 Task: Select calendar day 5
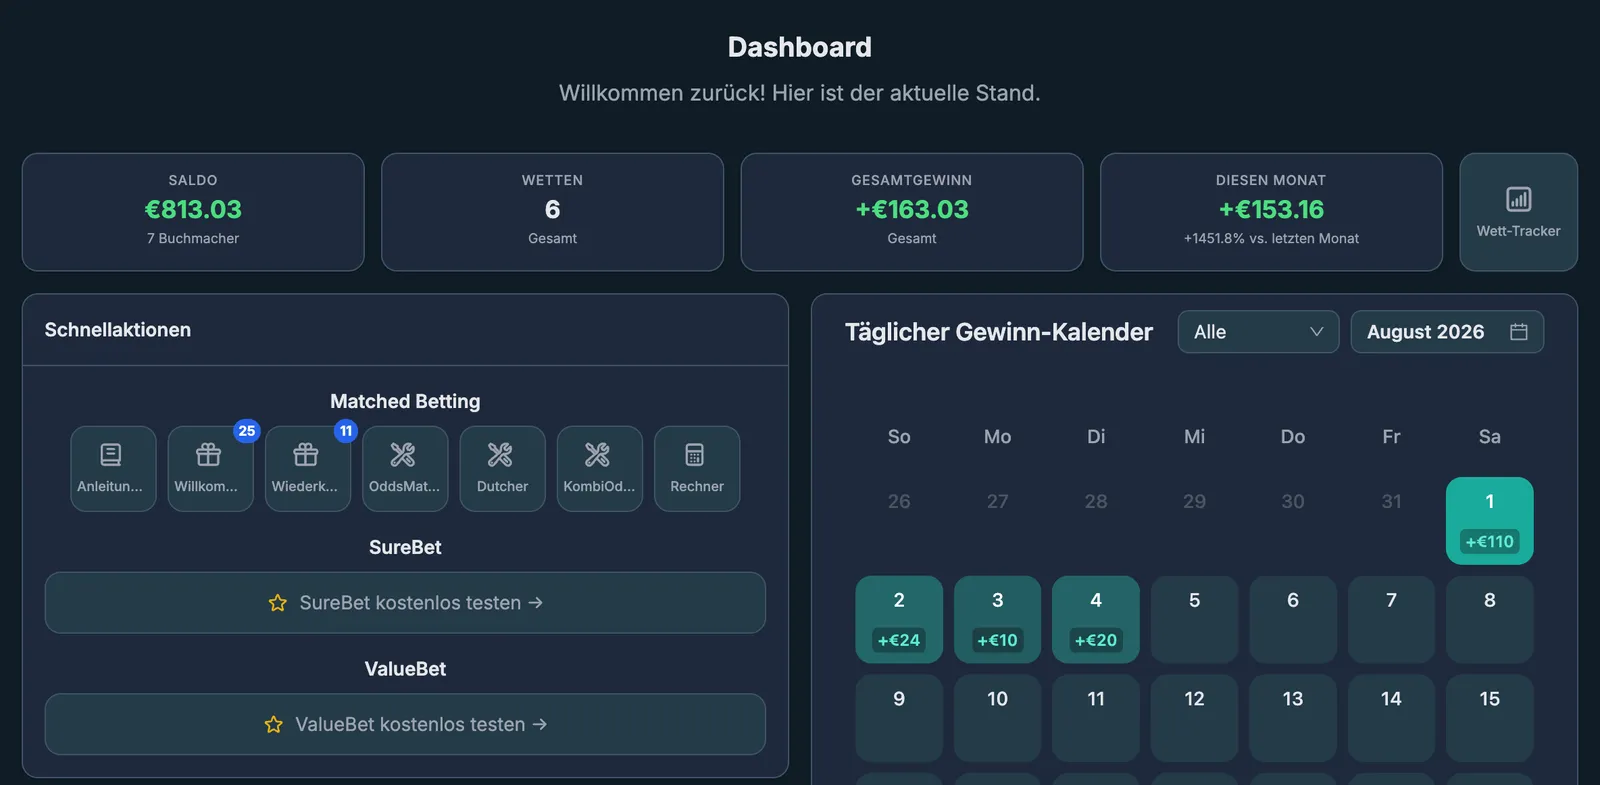[1194, 619]
